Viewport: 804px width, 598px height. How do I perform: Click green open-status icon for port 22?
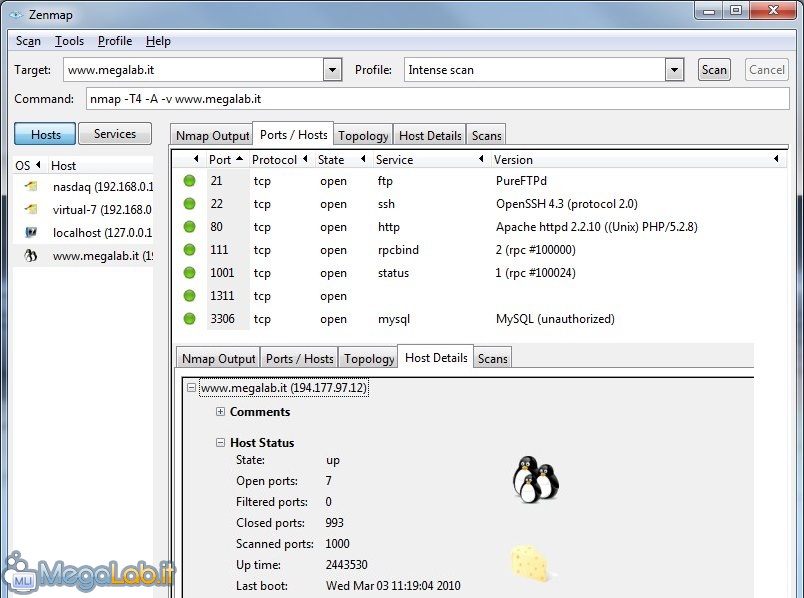(190, 204)
